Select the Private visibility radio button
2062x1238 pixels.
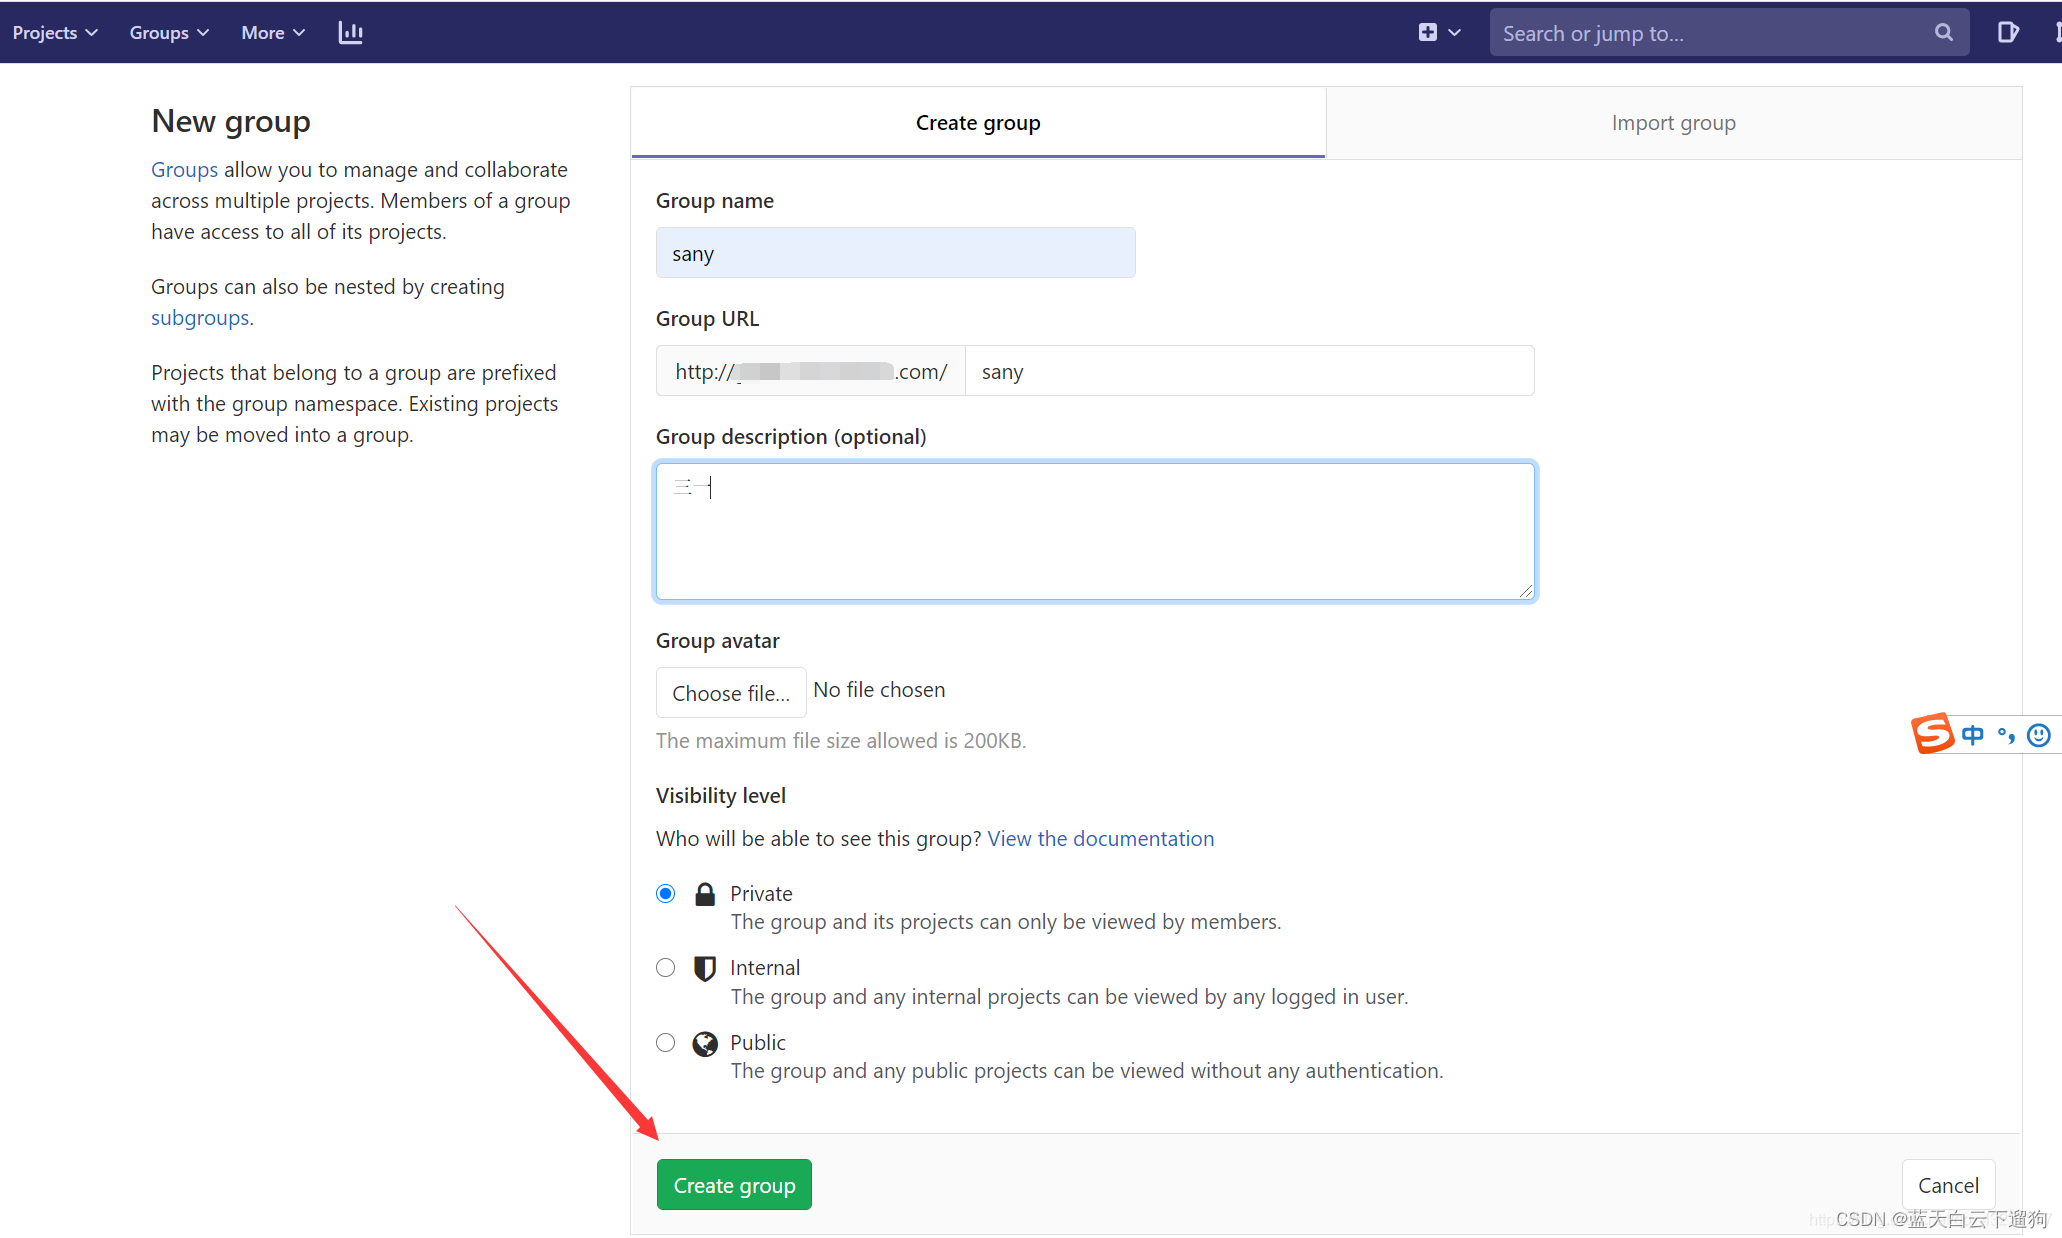666,893
